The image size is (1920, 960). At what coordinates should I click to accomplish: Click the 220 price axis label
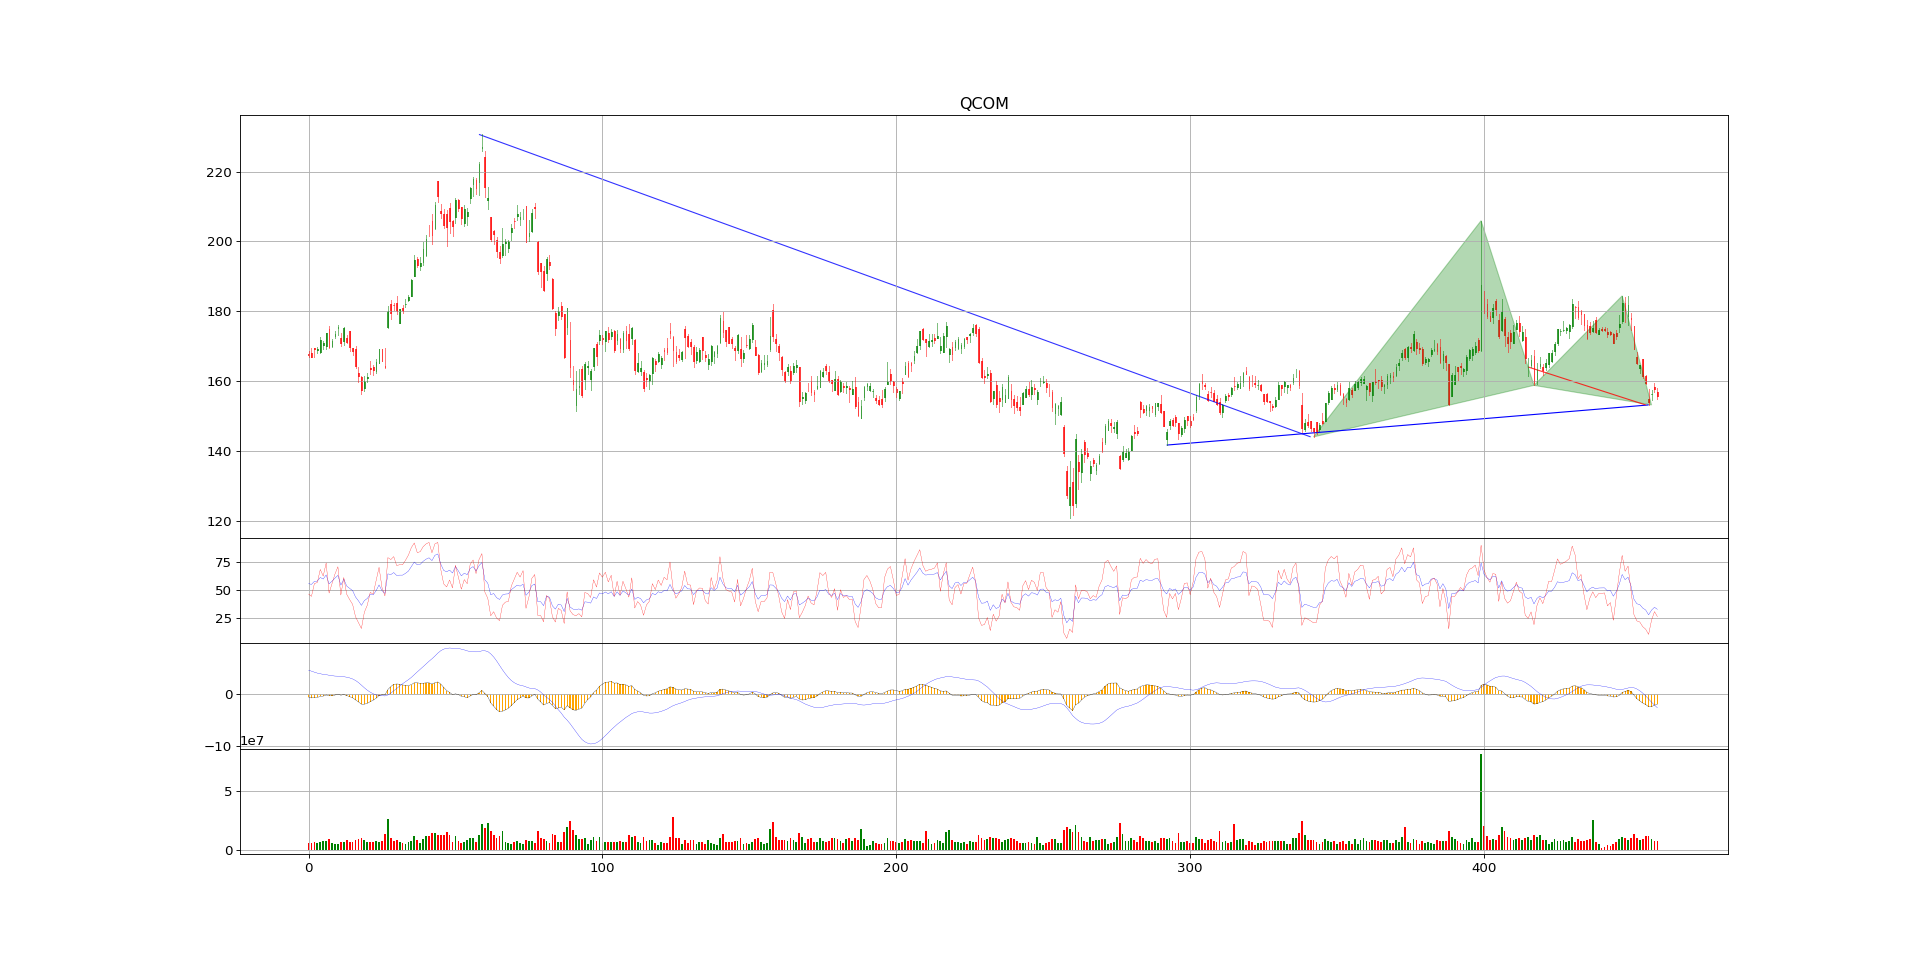(x=218, y=173)
